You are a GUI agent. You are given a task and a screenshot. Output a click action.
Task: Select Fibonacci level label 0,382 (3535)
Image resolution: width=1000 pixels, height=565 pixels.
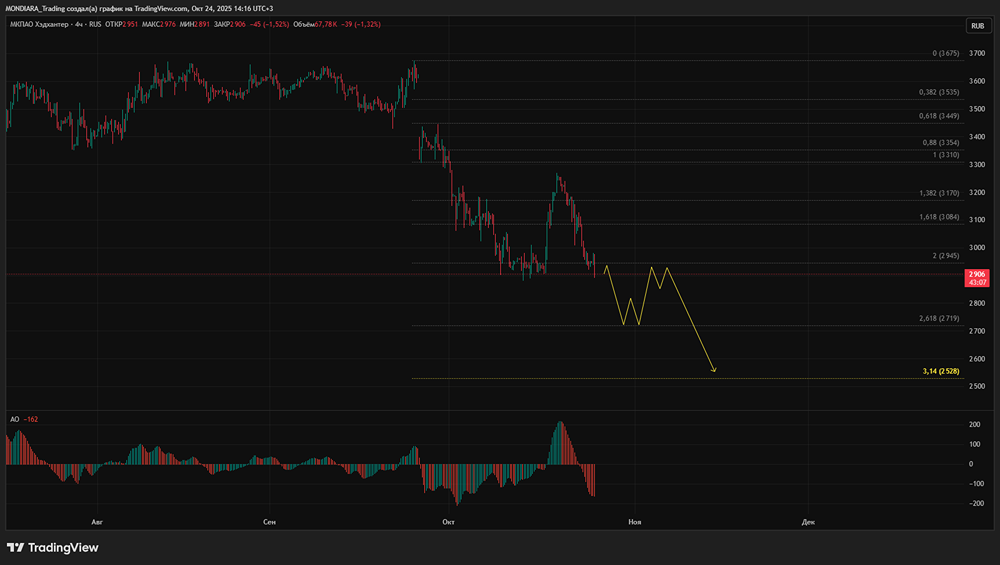(939, 92)
